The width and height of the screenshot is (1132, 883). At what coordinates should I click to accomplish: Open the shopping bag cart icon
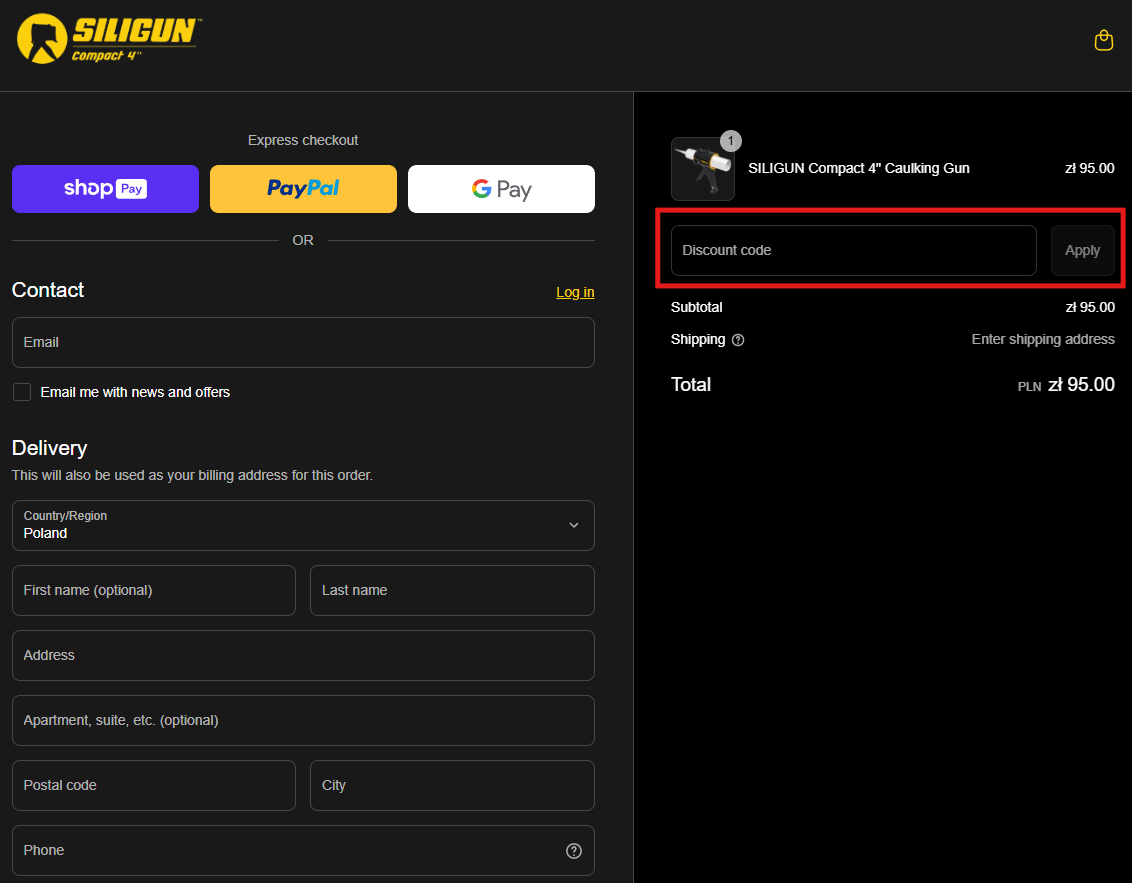pos(1103,40)
